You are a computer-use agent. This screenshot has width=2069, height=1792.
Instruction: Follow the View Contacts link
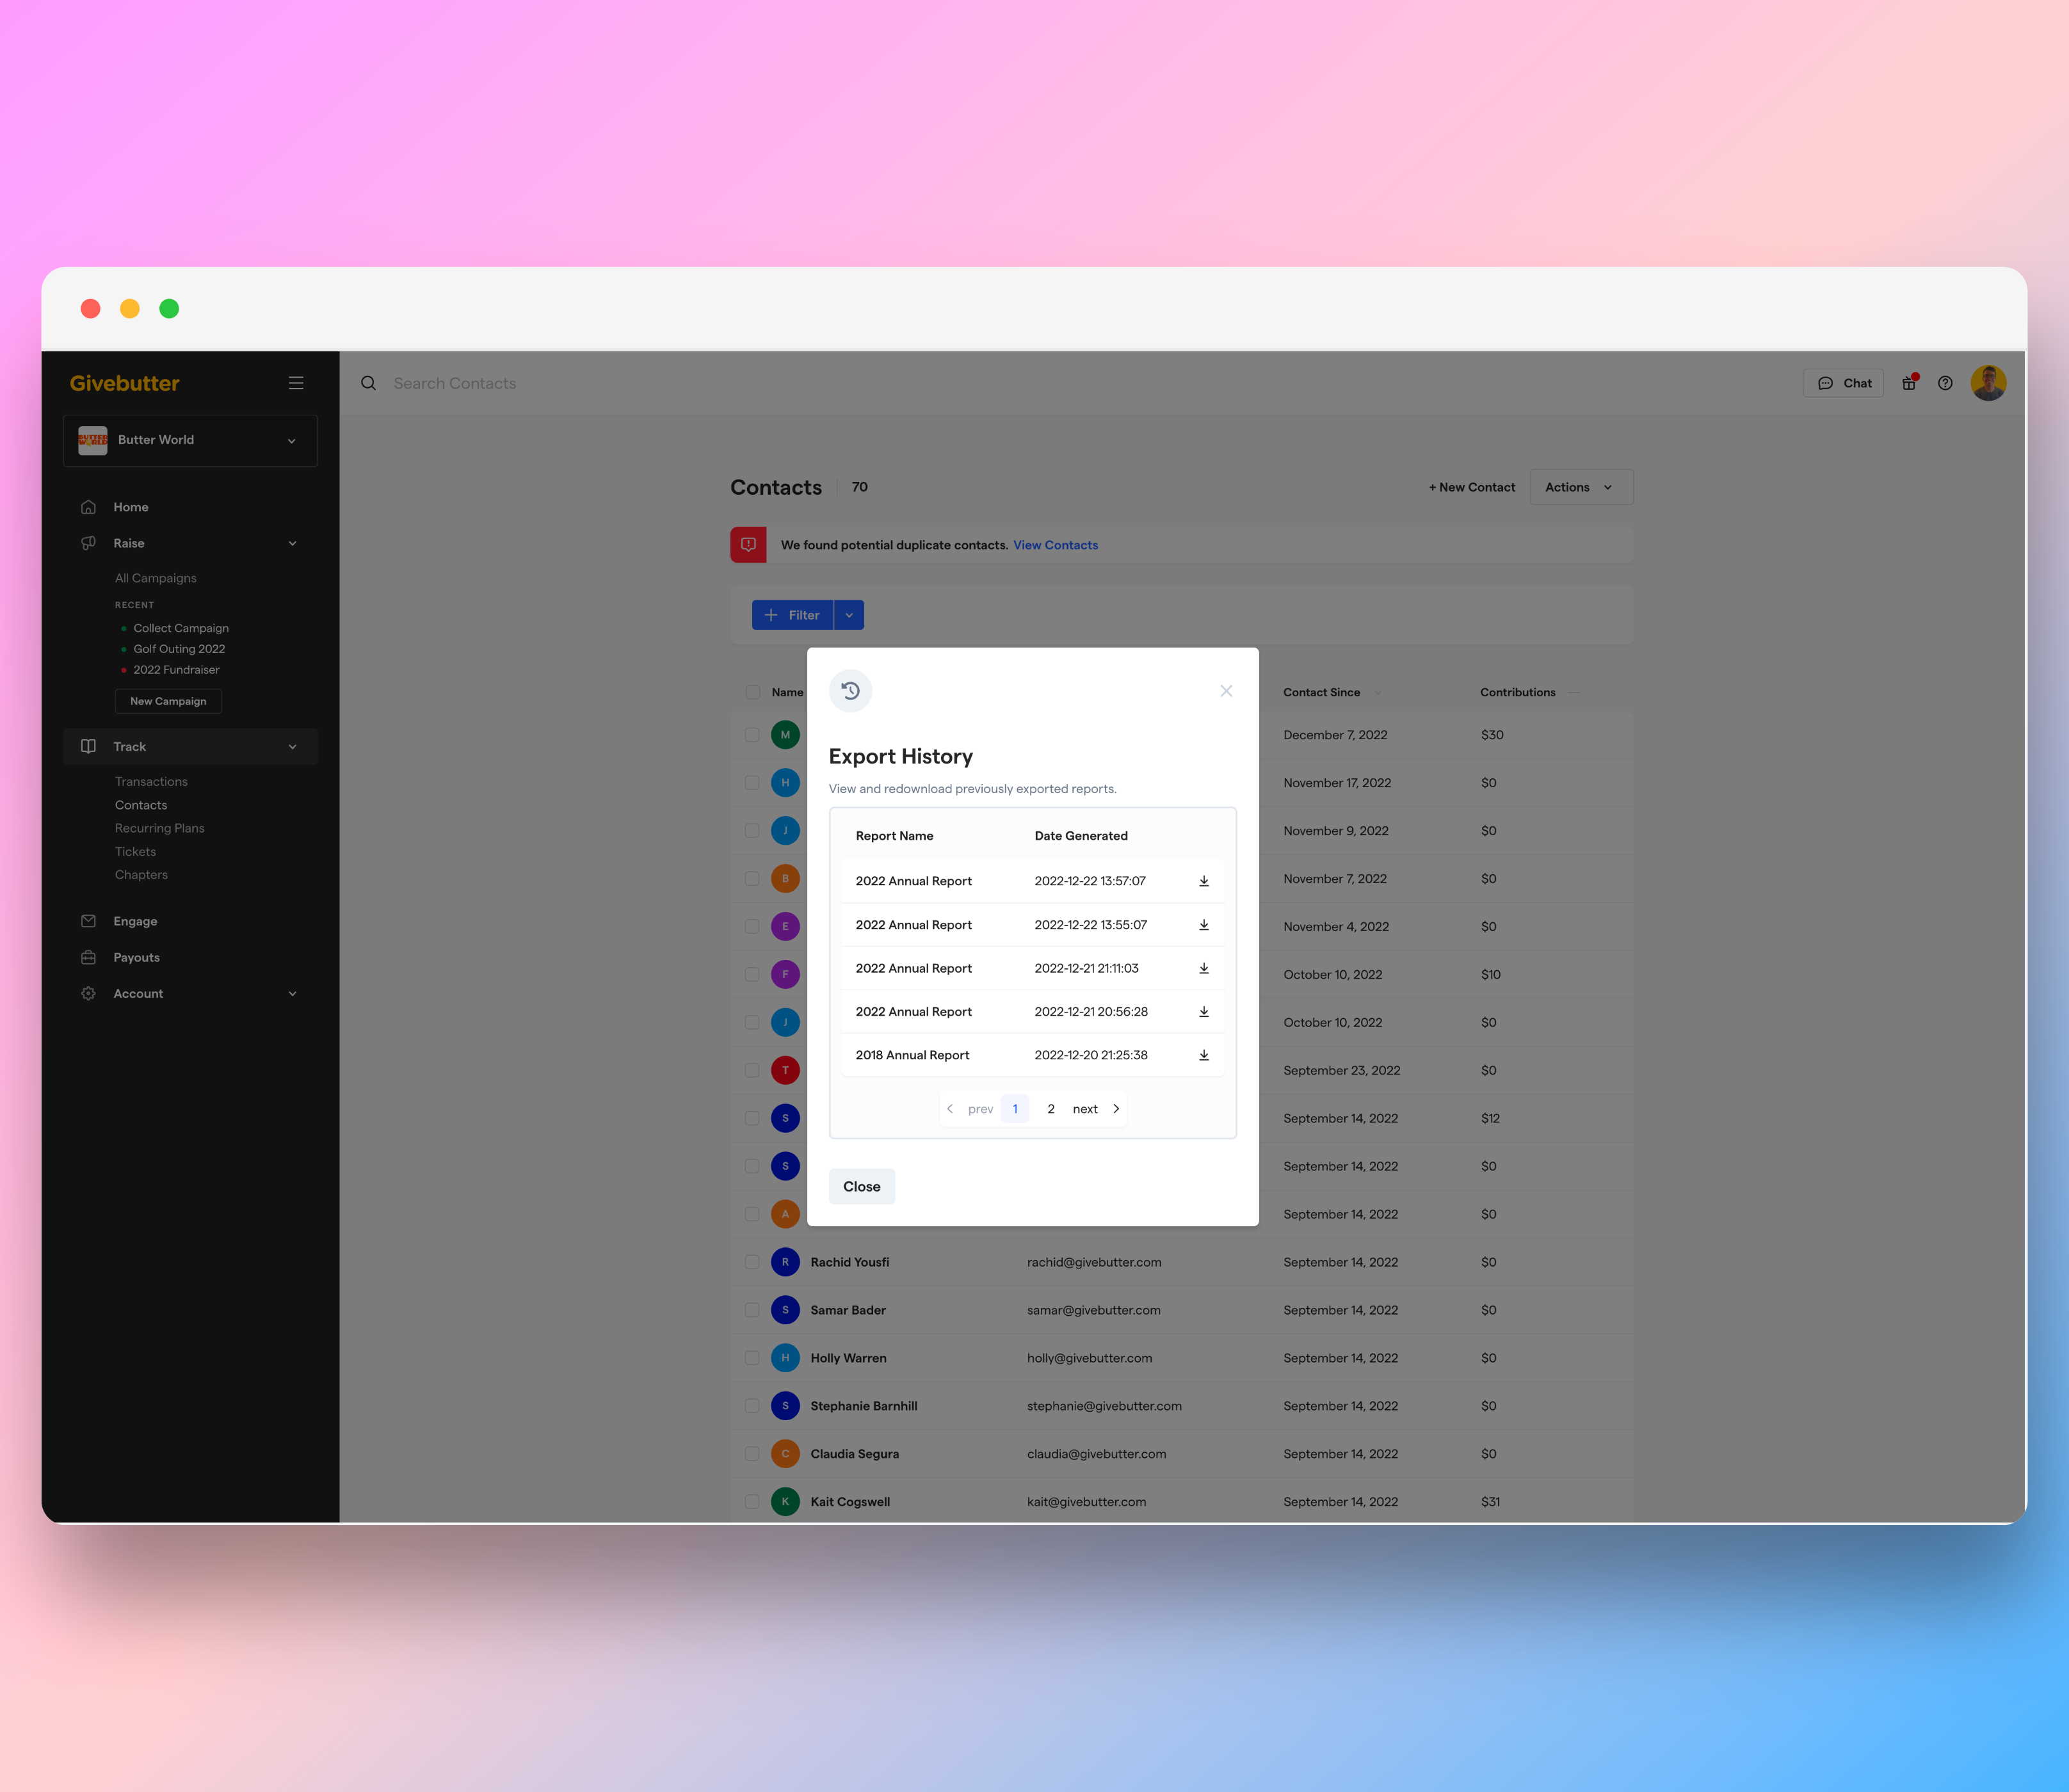tap(1055, 545)
